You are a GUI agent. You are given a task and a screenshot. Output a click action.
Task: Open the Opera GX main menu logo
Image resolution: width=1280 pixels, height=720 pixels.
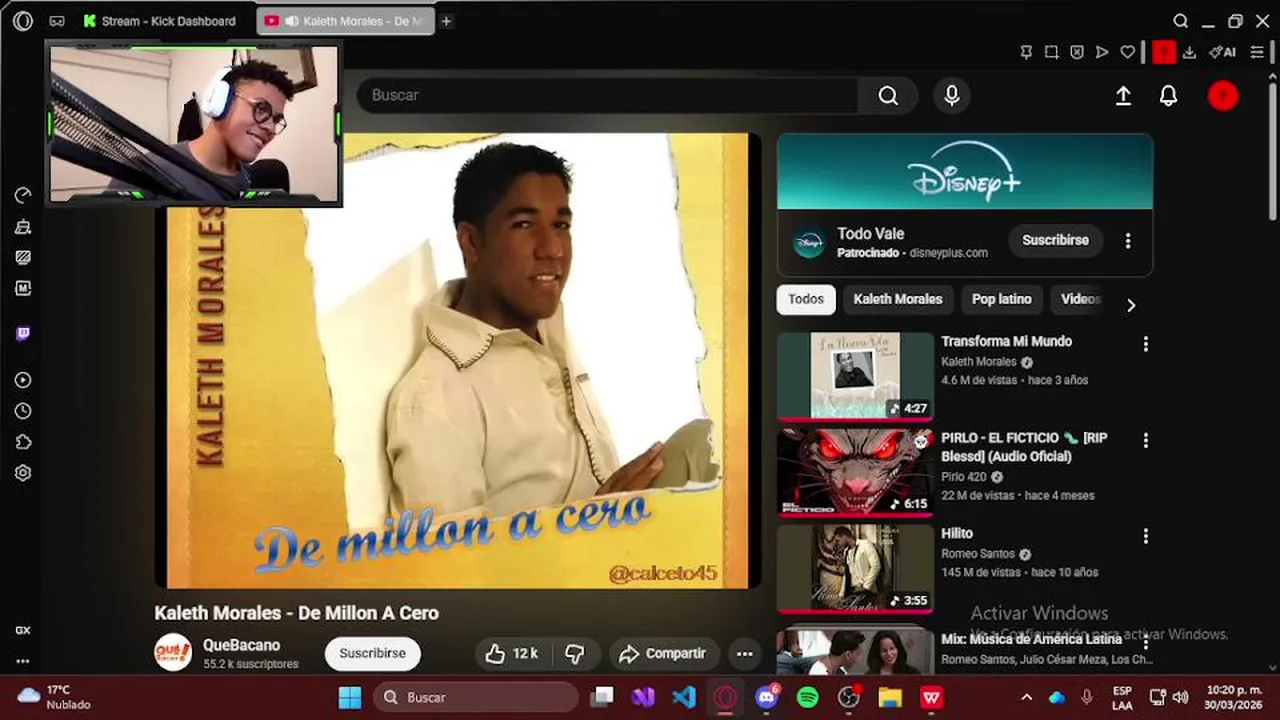point(23,21)
